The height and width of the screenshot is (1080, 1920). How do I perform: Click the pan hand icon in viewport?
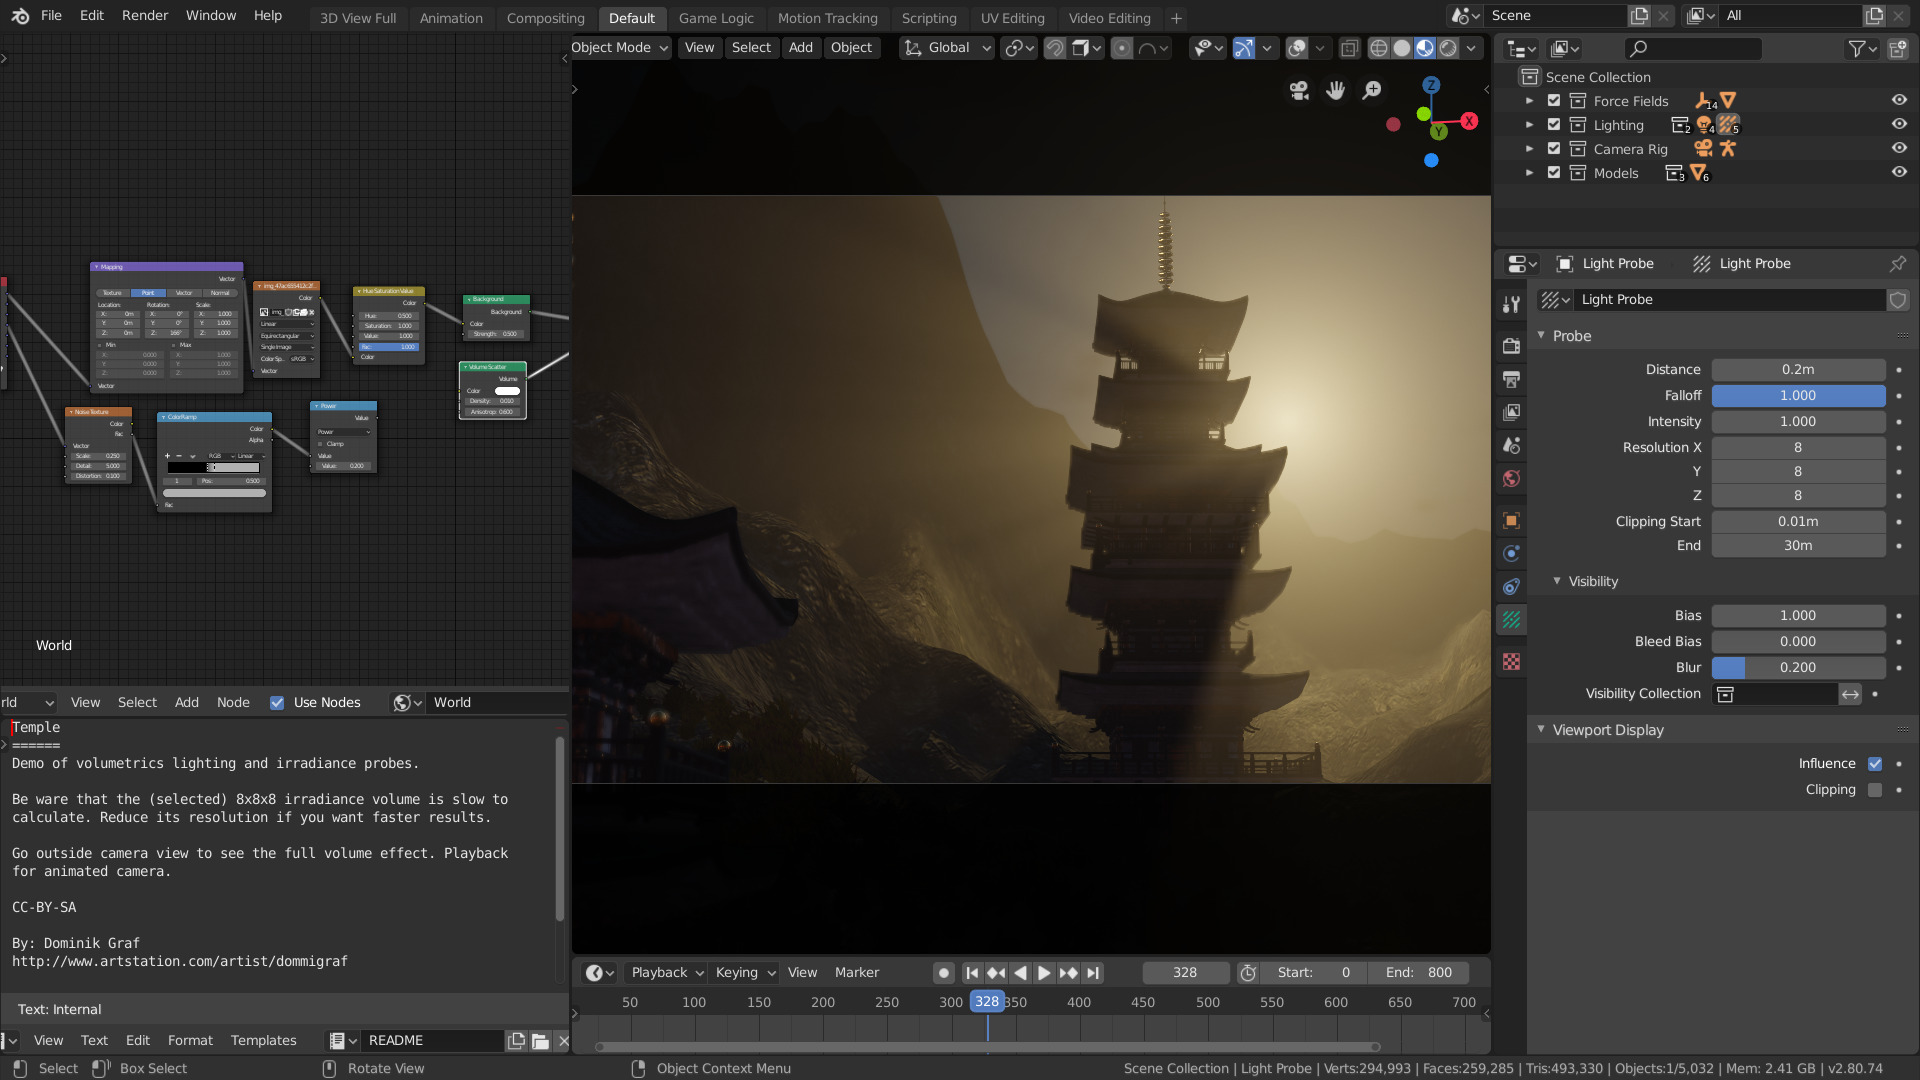tap(1335, 91)
